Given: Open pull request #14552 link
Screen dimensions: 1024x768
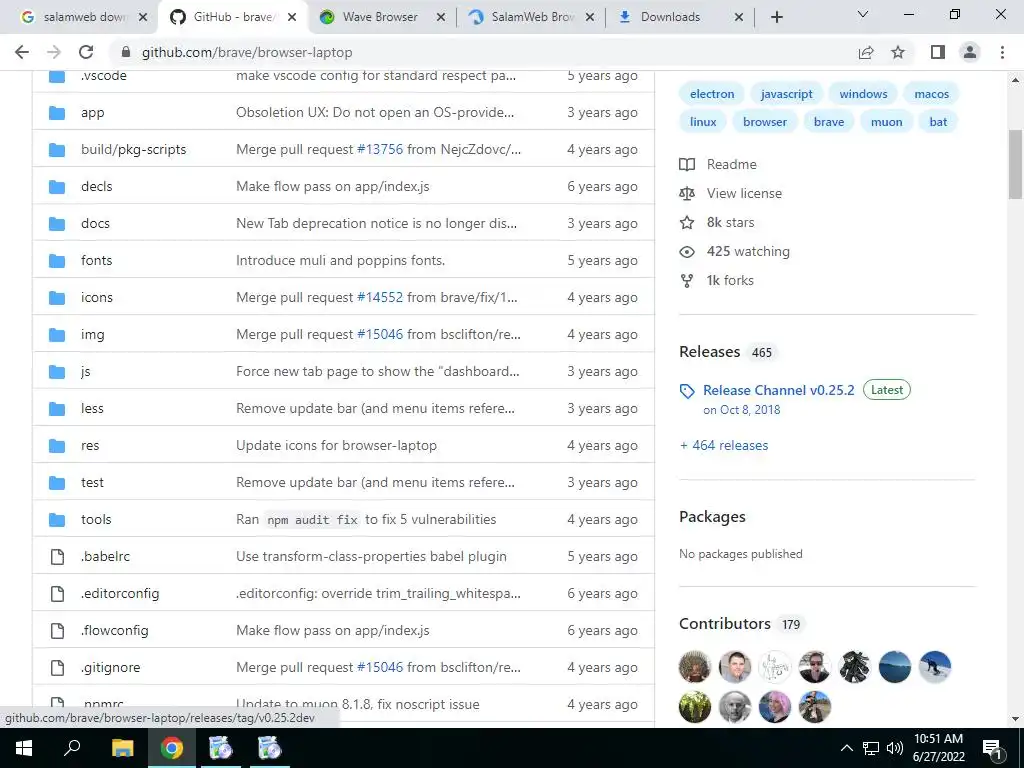Looking at the screenshot, I should point(380,298).
